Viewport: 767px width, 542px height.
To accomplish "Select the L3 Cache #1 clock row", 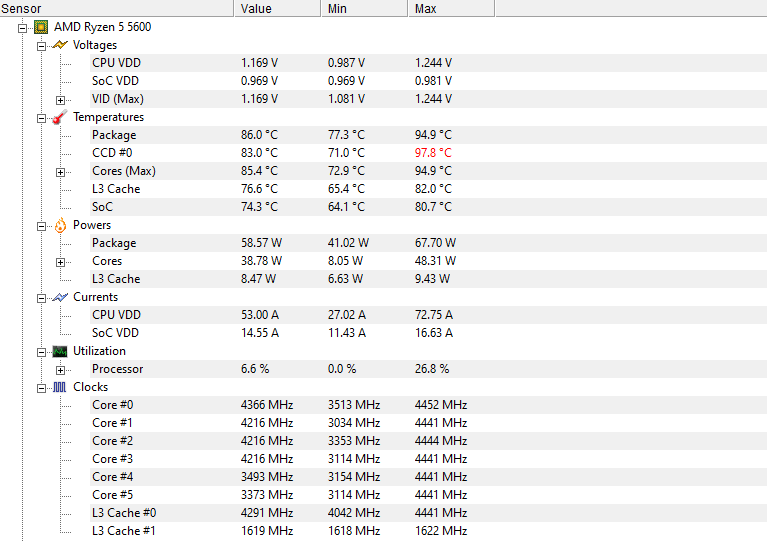I will pos(123,531).
